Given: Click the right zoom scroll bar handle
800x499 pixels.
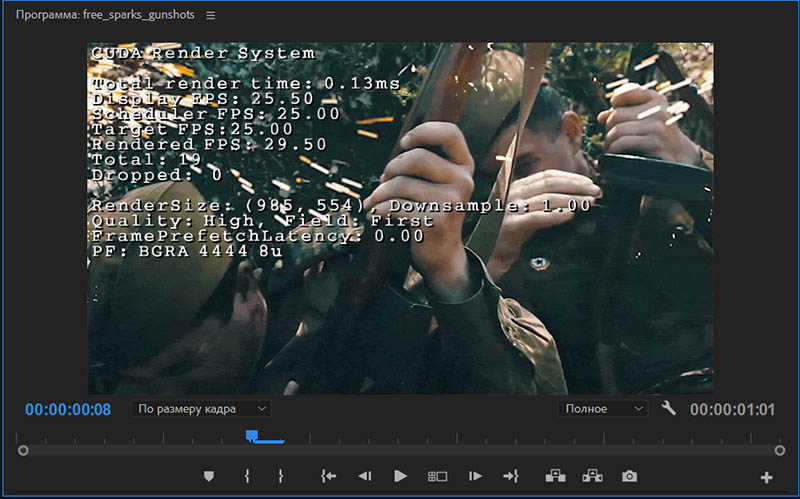Looking at the screenshot, I should (780, 451).
